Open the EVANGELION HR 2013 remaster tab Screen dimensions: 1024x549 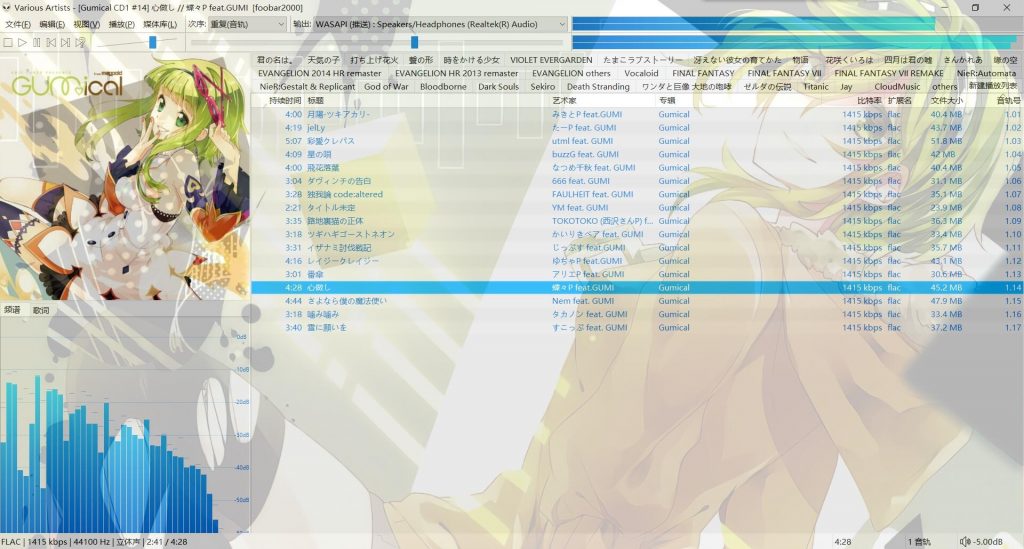pyautogui.click(x=456, y=73)
